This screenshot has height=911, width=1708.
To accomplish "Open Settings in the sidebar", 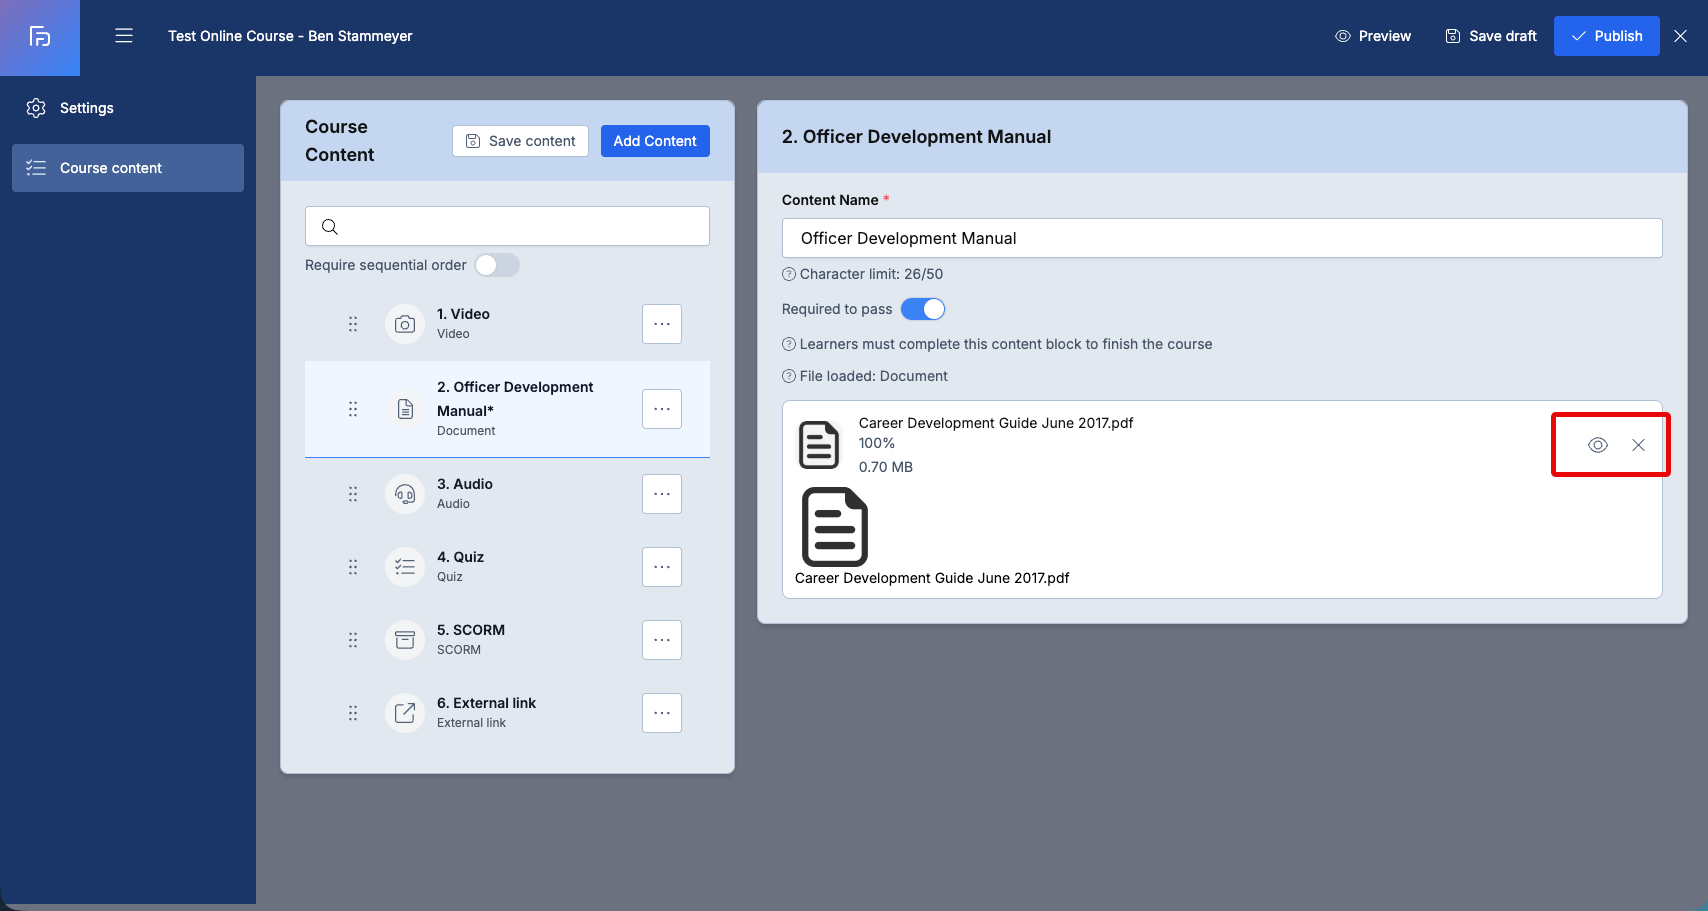I will [x=128, y=108].
